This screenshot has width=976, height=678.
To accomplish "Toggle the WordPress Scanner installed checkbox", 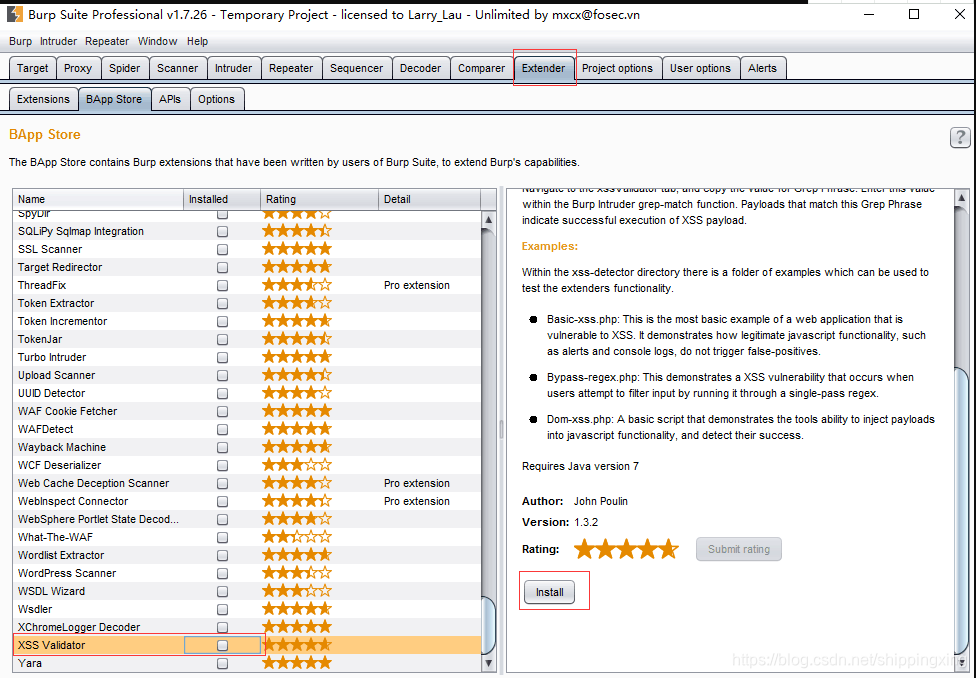I will [x=222, y=573].
